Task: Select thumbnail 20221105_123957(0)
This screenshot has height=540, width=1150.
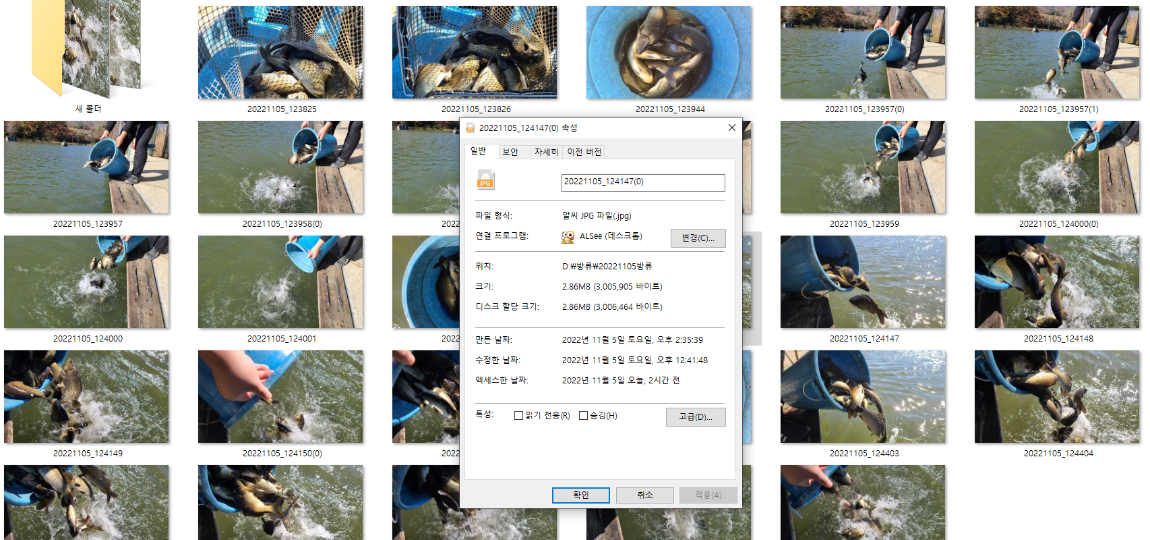Action: pos(862,52)
